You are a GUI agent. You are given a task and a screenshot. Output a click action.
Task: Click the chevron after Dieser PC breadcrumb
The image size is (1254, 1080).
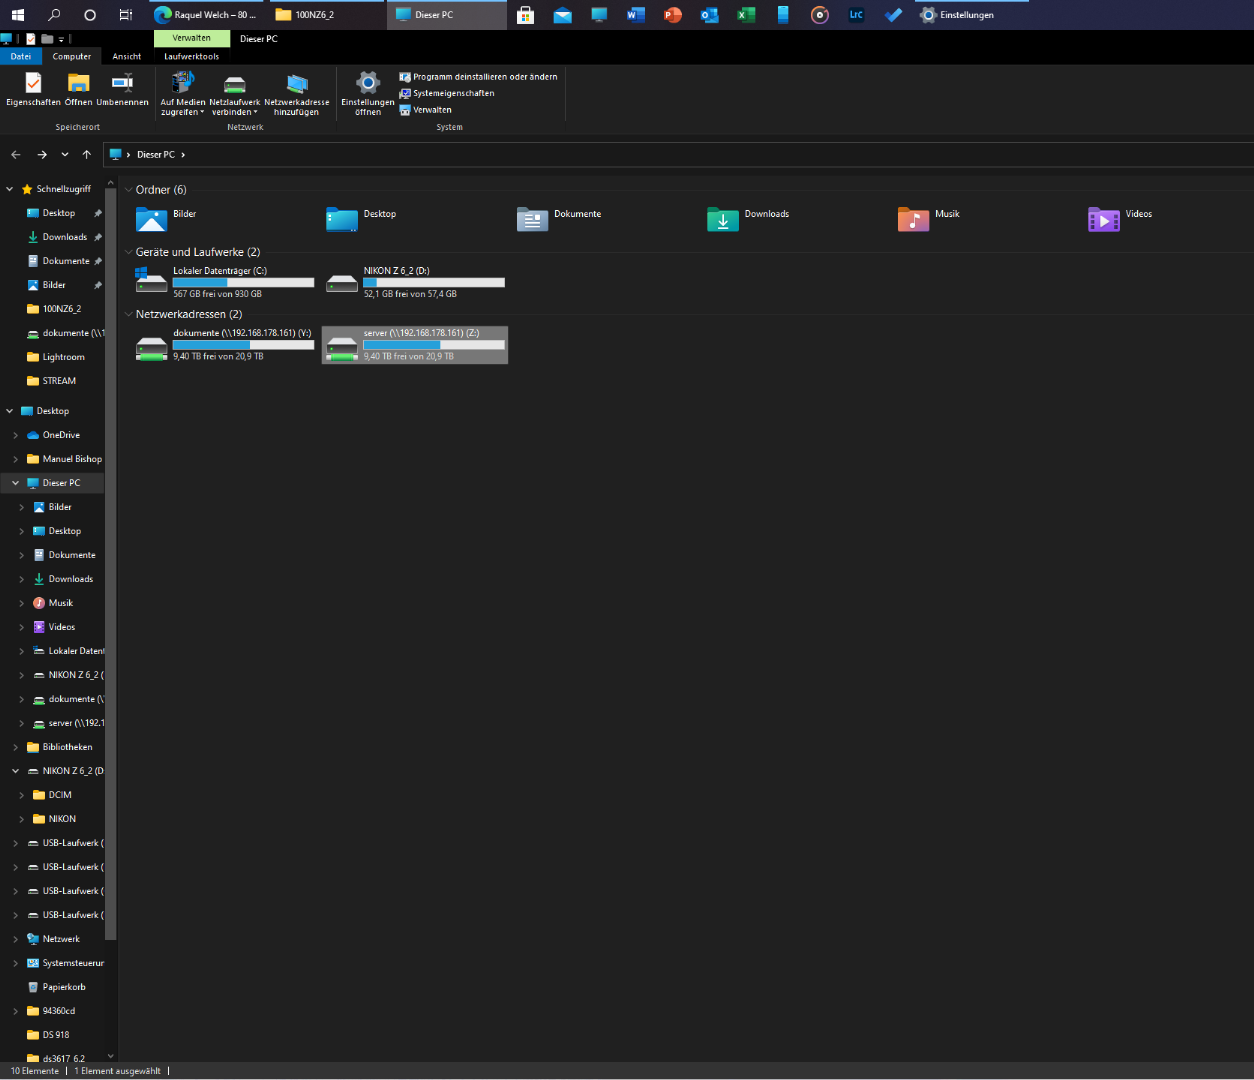(x=183, y=155)
